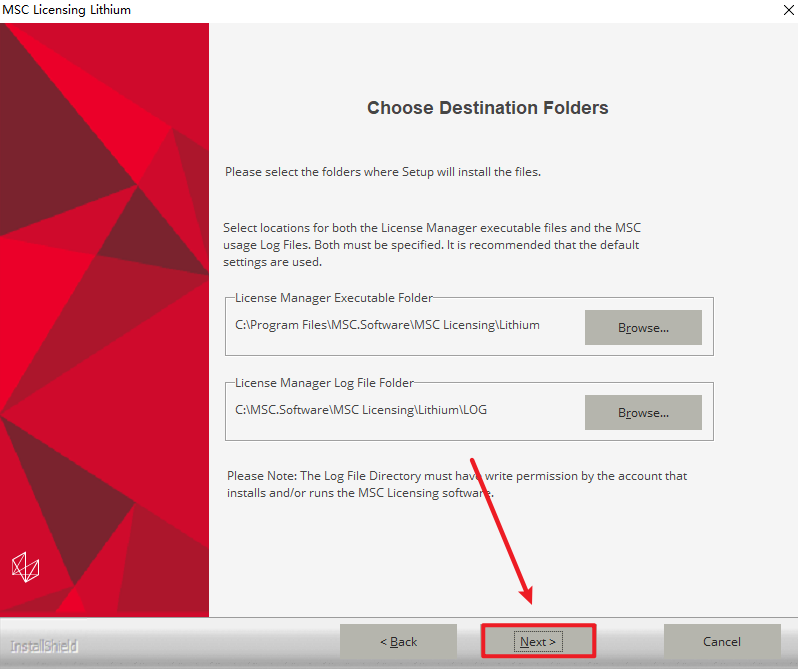798x669 pixels.
Task: Click the red arrow annotation pointing at Next
Action: (x=502, y=531)
